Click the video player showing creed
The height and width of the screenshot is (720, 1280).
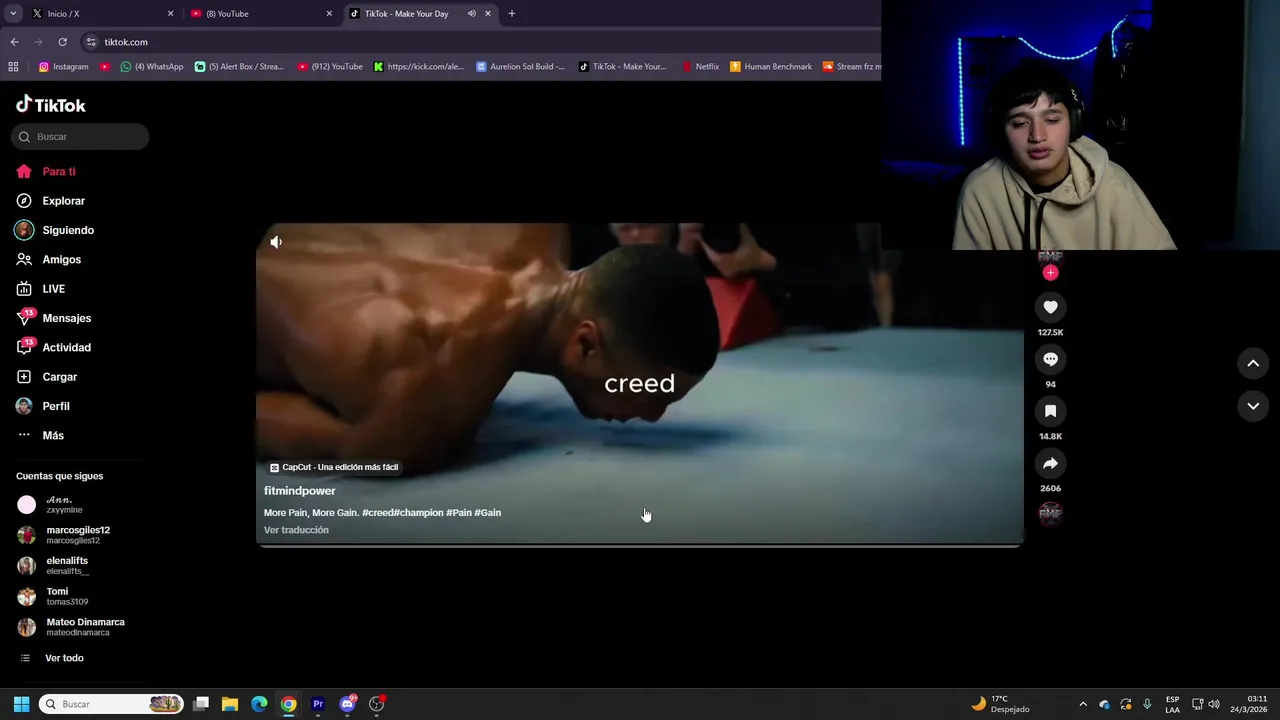click(x=640, y=384)
